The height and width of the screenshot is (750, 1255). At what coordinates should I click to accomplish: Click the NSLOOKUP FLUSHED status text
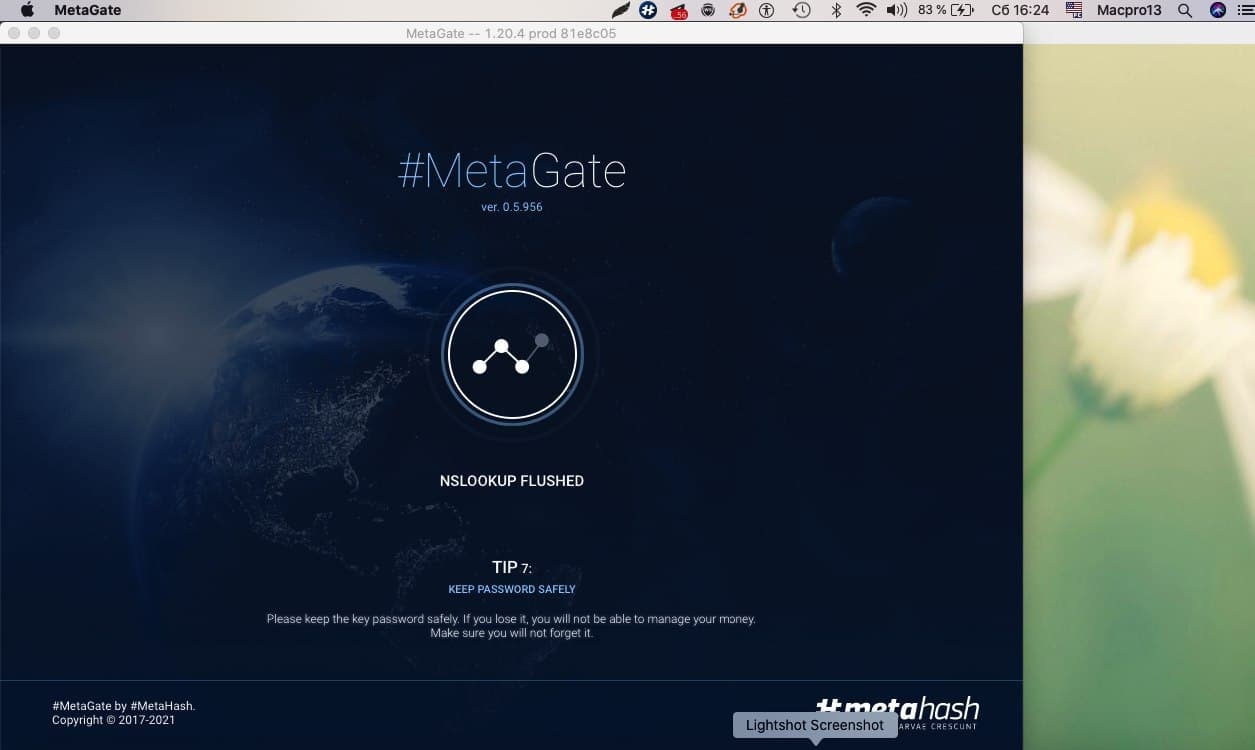512,481
